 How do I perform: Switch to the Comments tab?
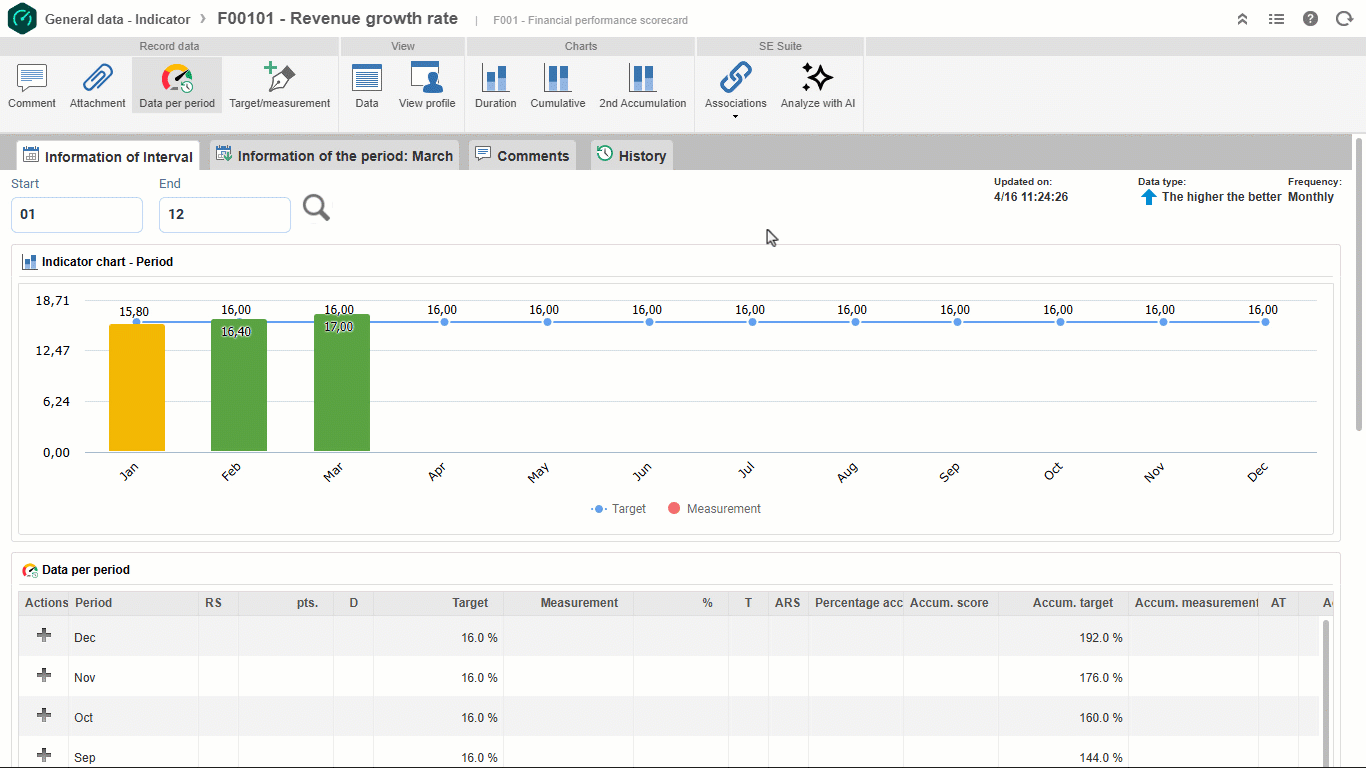tap(522, 155)
